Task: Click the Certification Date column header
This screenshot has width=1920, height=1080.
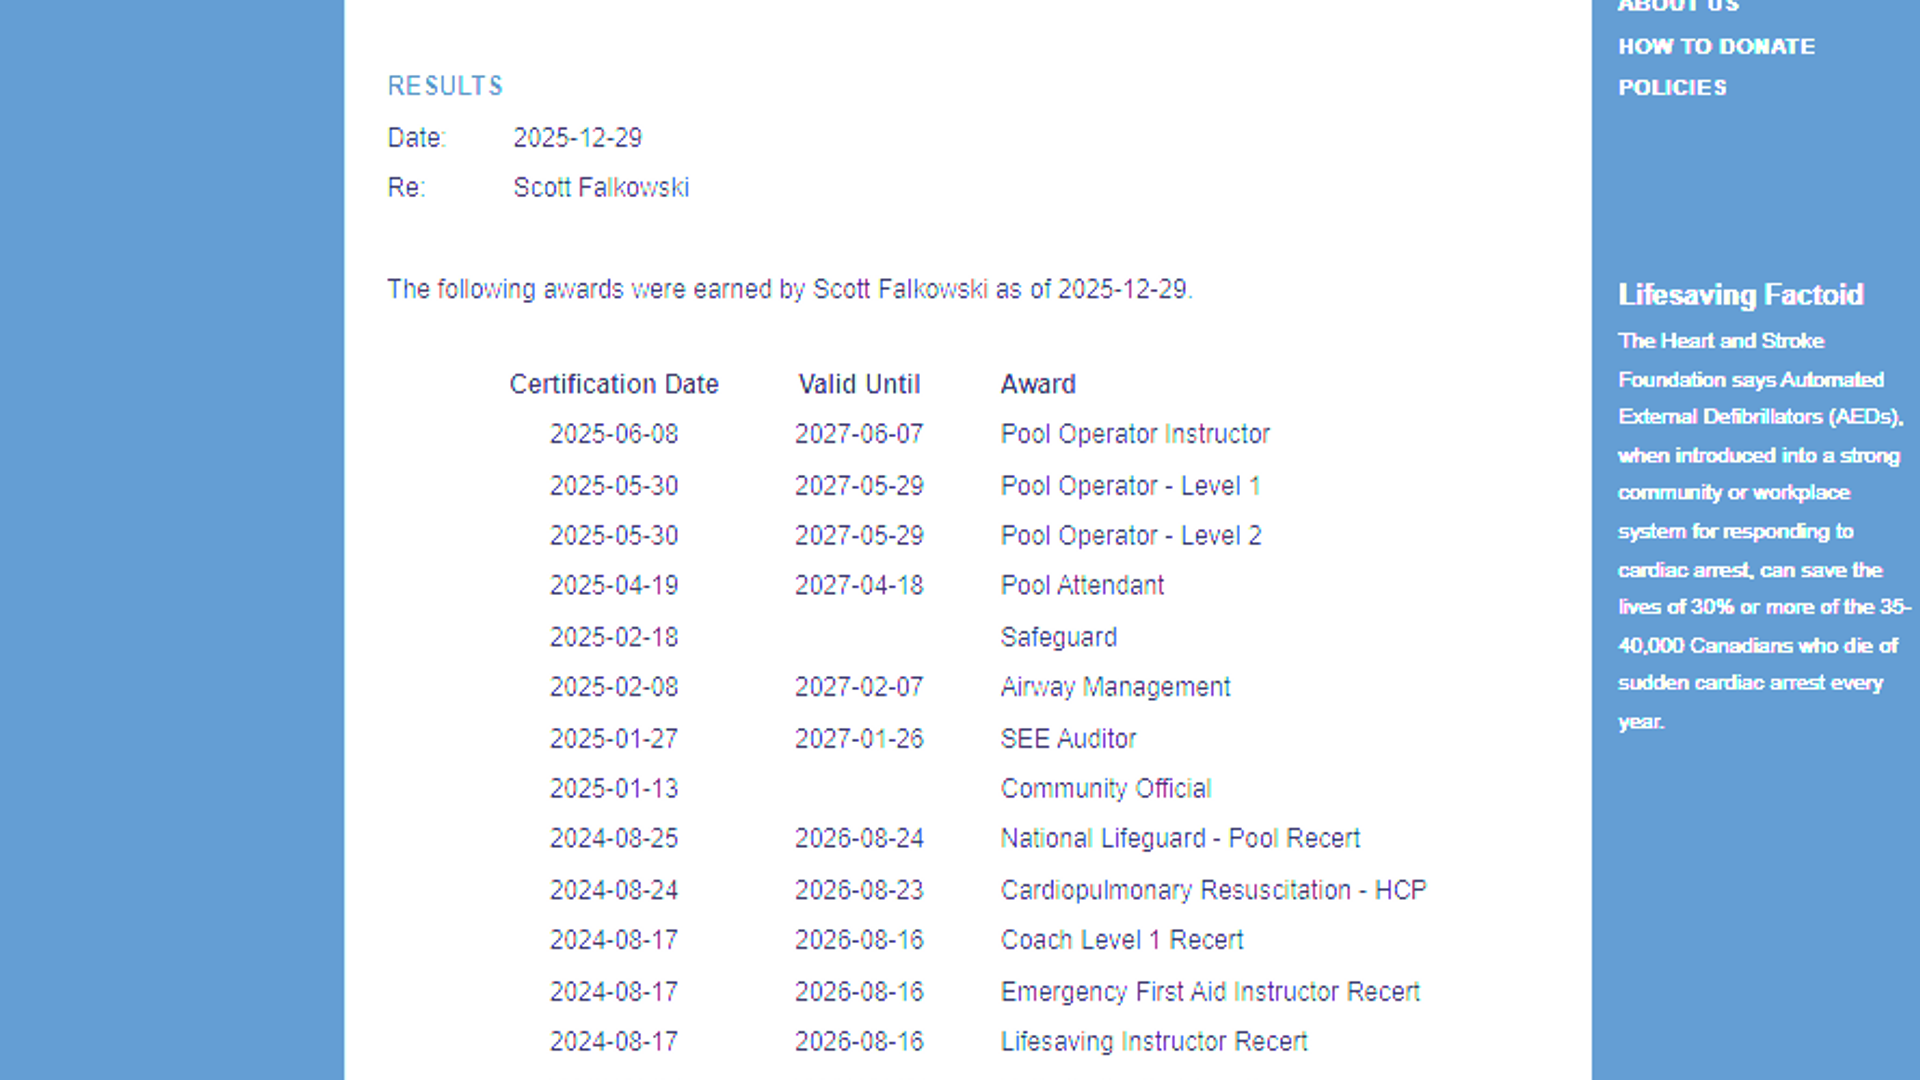Action: tap(614, 384)
